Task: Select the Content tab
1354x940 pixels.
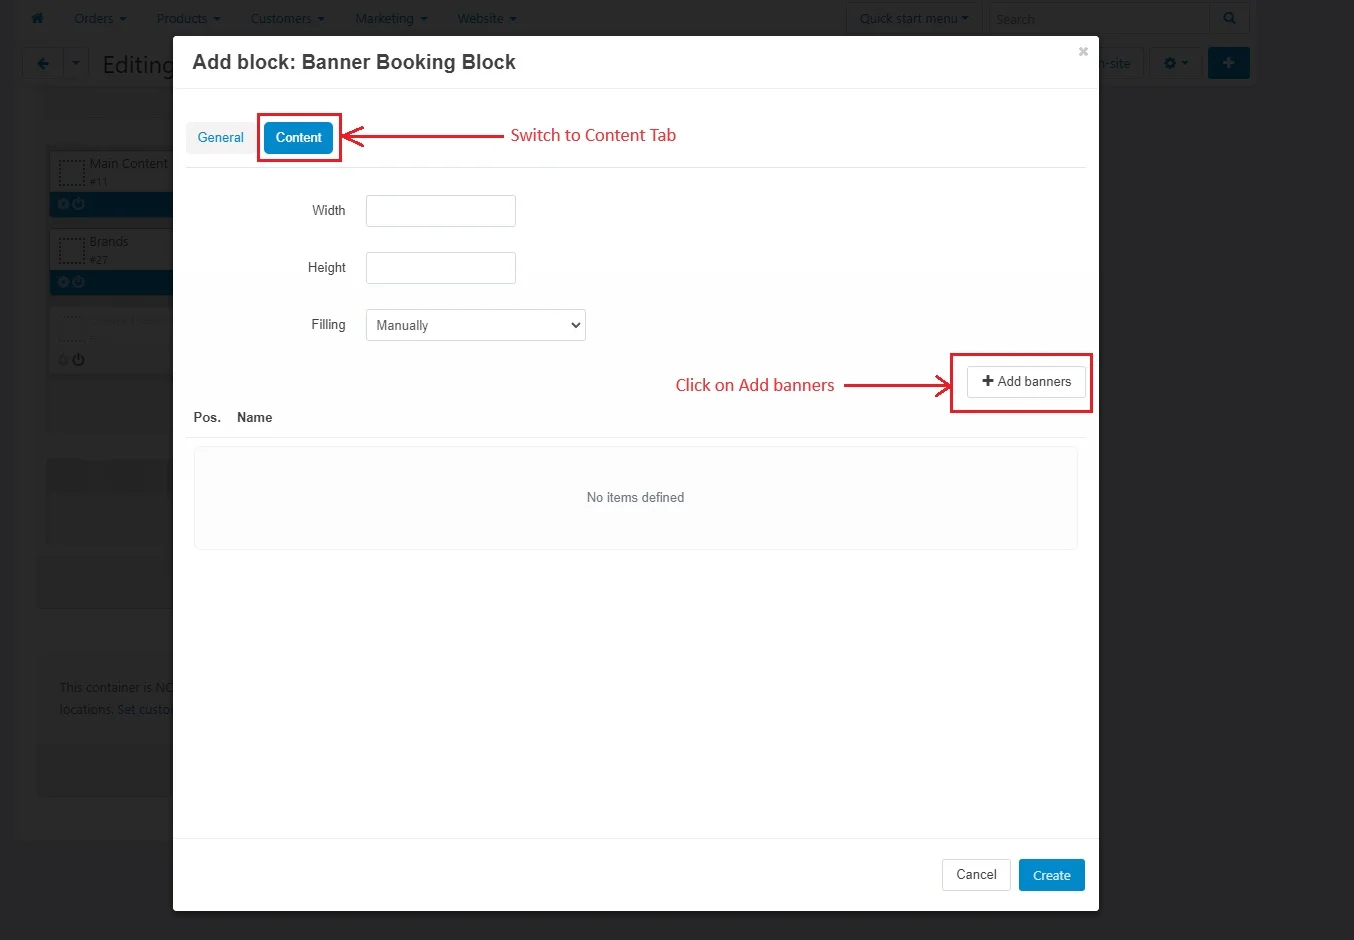Action: (298, 138)
